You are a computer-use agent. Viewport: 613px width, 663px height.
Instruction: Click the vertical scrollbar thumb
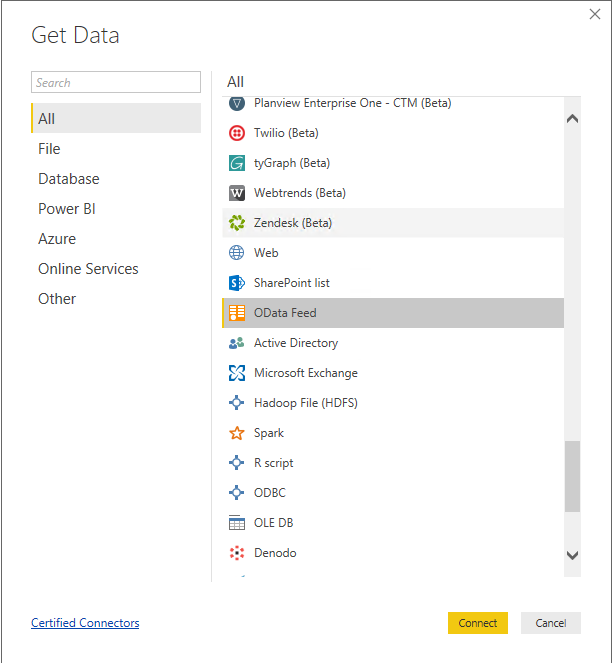(x=572, y=476)
